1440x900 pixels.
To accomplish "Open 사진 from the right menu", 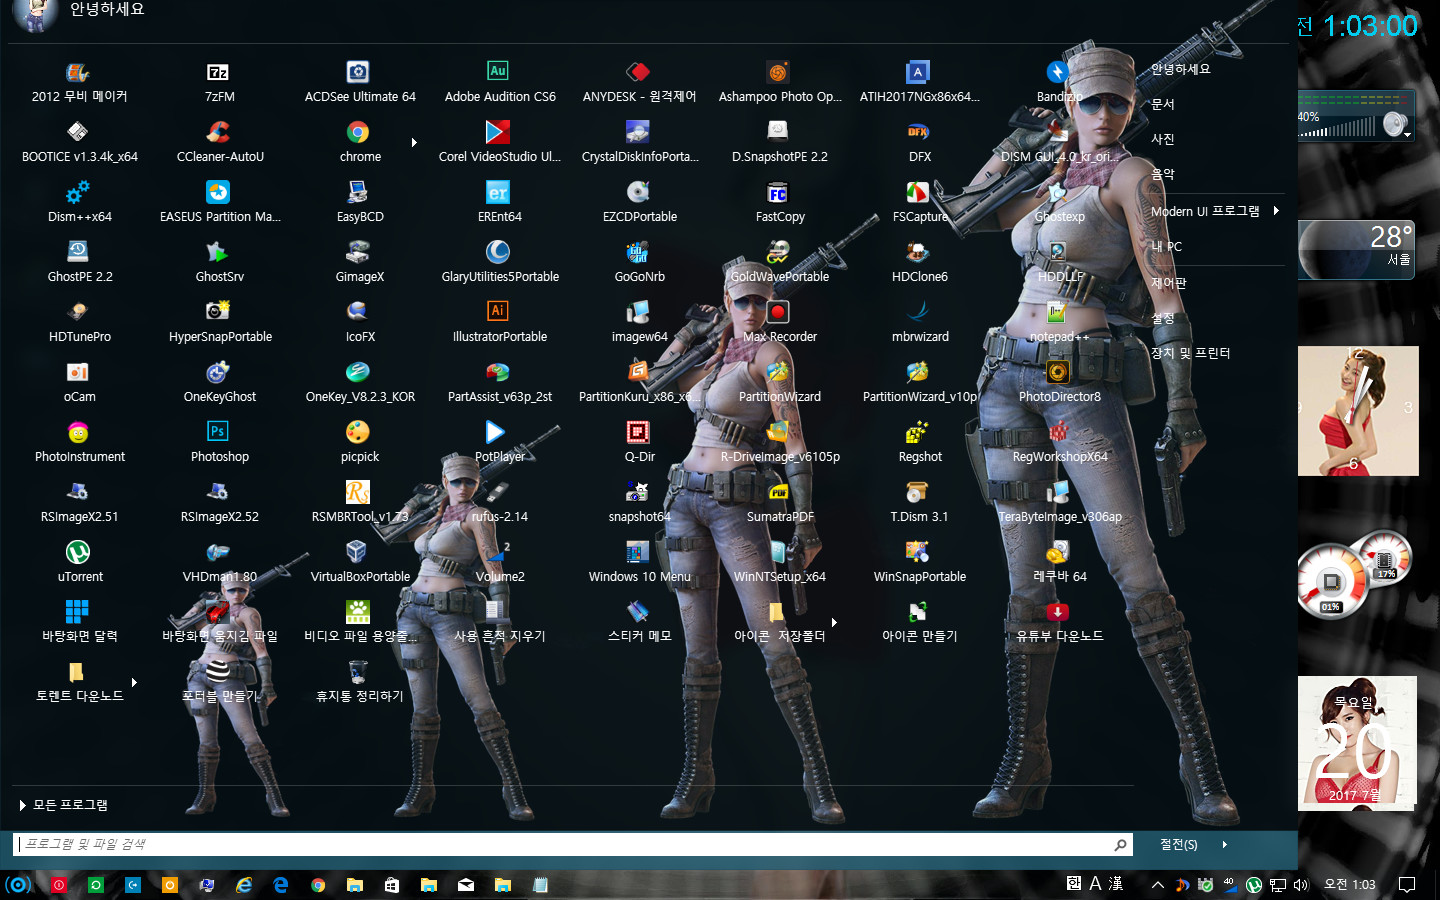I will [1162, 139].
